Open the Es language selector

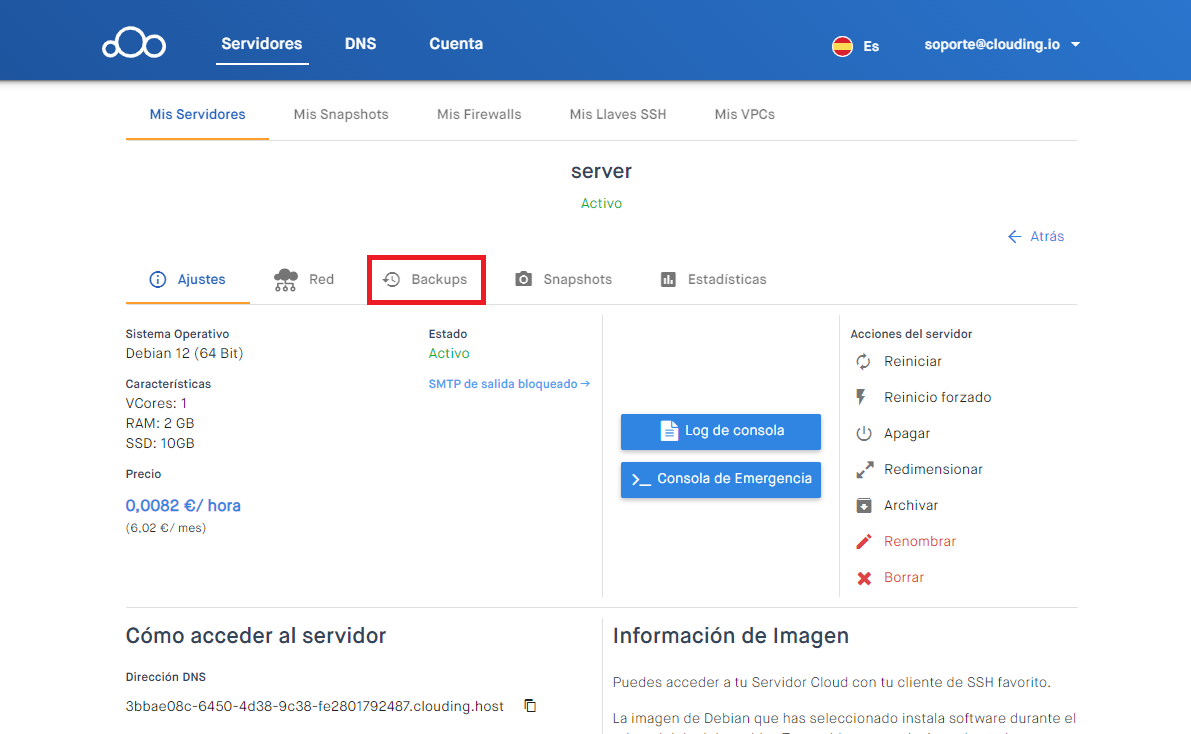pos(856,46)
